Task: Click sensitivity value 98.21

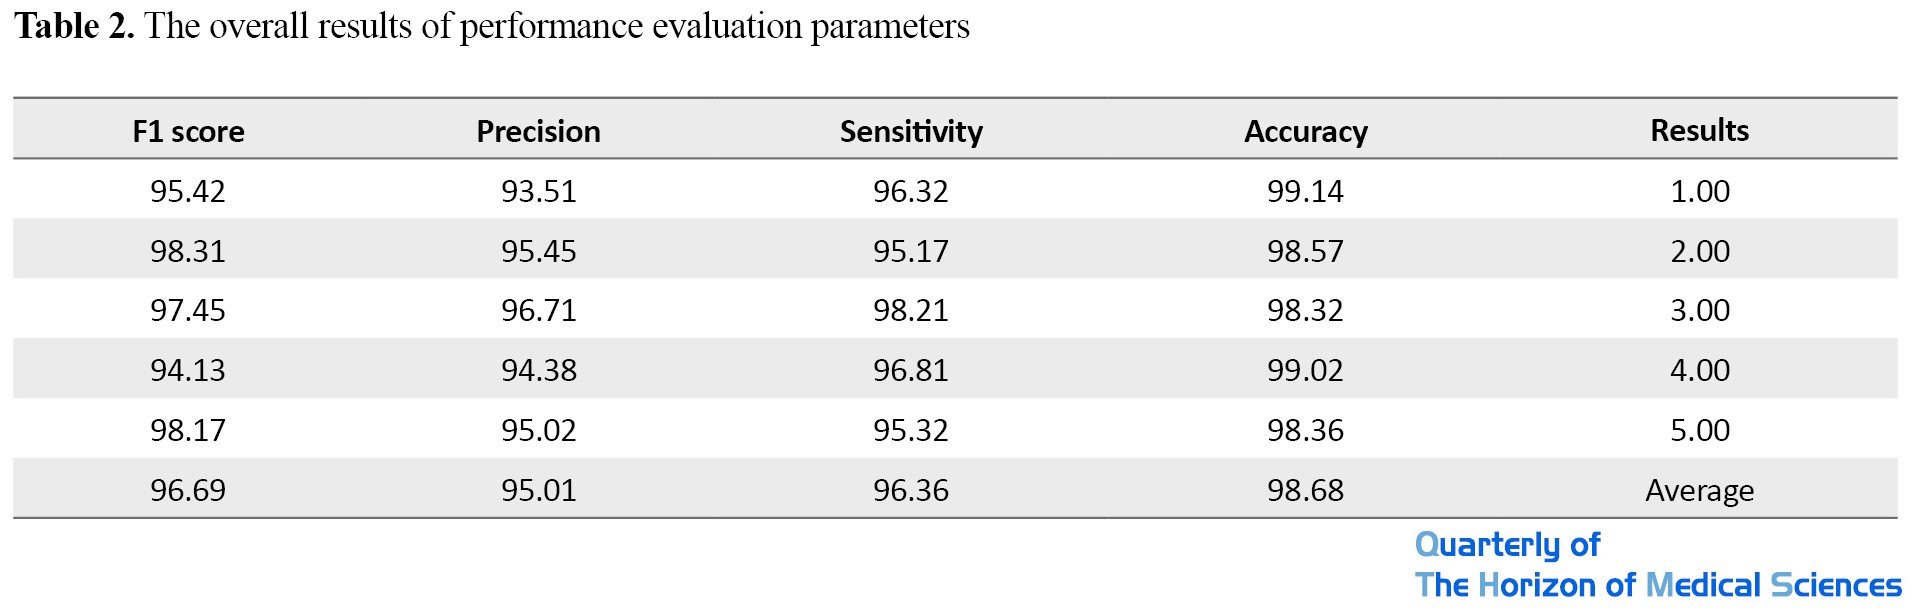Action: pyautogui.click(x=910, y=310)
